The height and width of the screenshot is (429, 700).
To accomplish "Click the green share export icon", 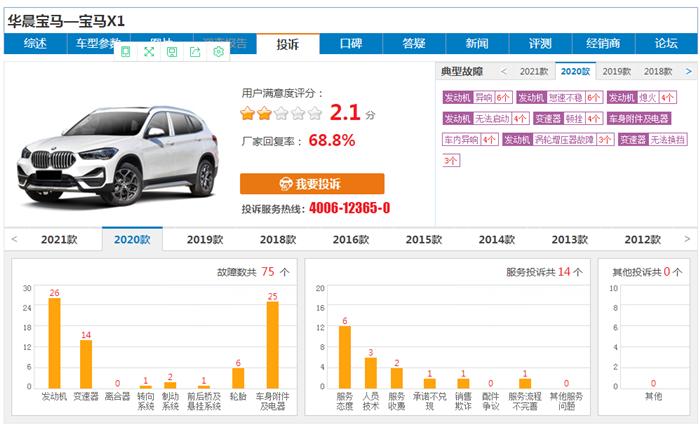I will coord(195,52).
